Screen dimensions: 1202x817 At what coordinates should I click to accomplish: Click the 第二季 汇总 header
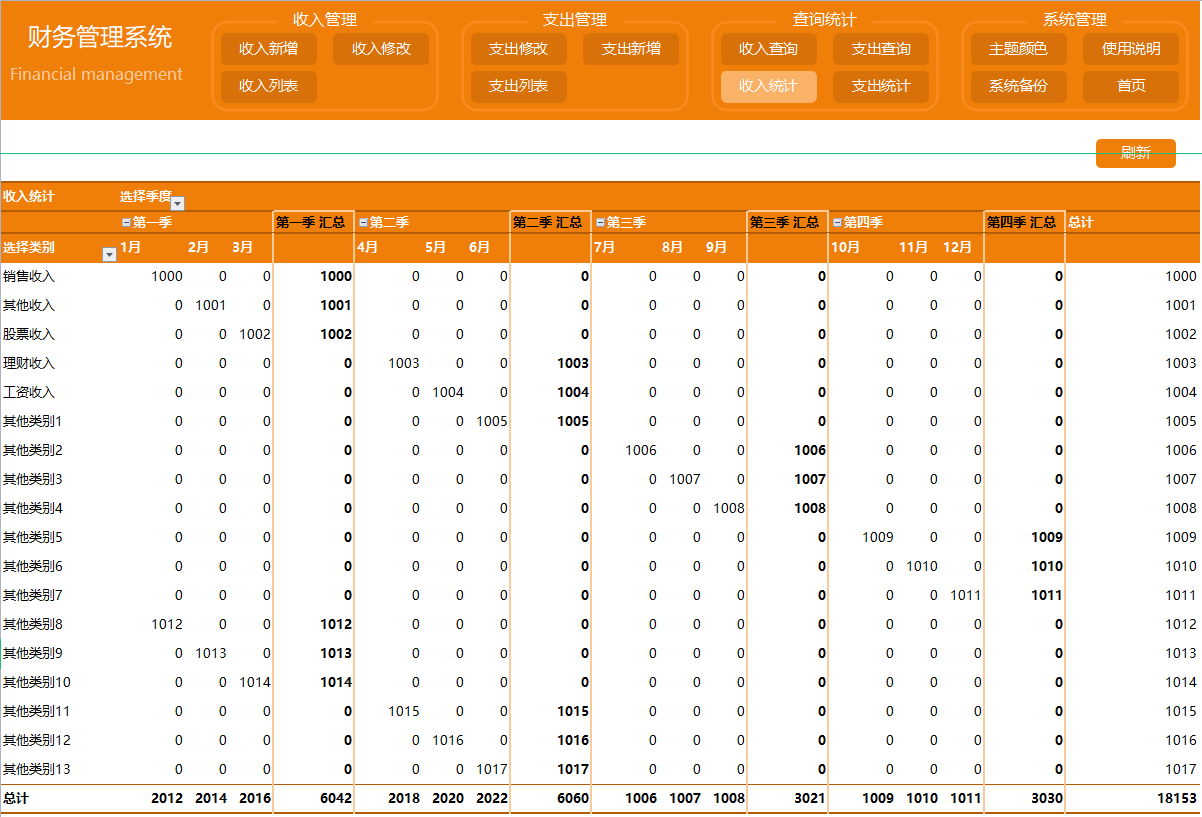(548, 222)
